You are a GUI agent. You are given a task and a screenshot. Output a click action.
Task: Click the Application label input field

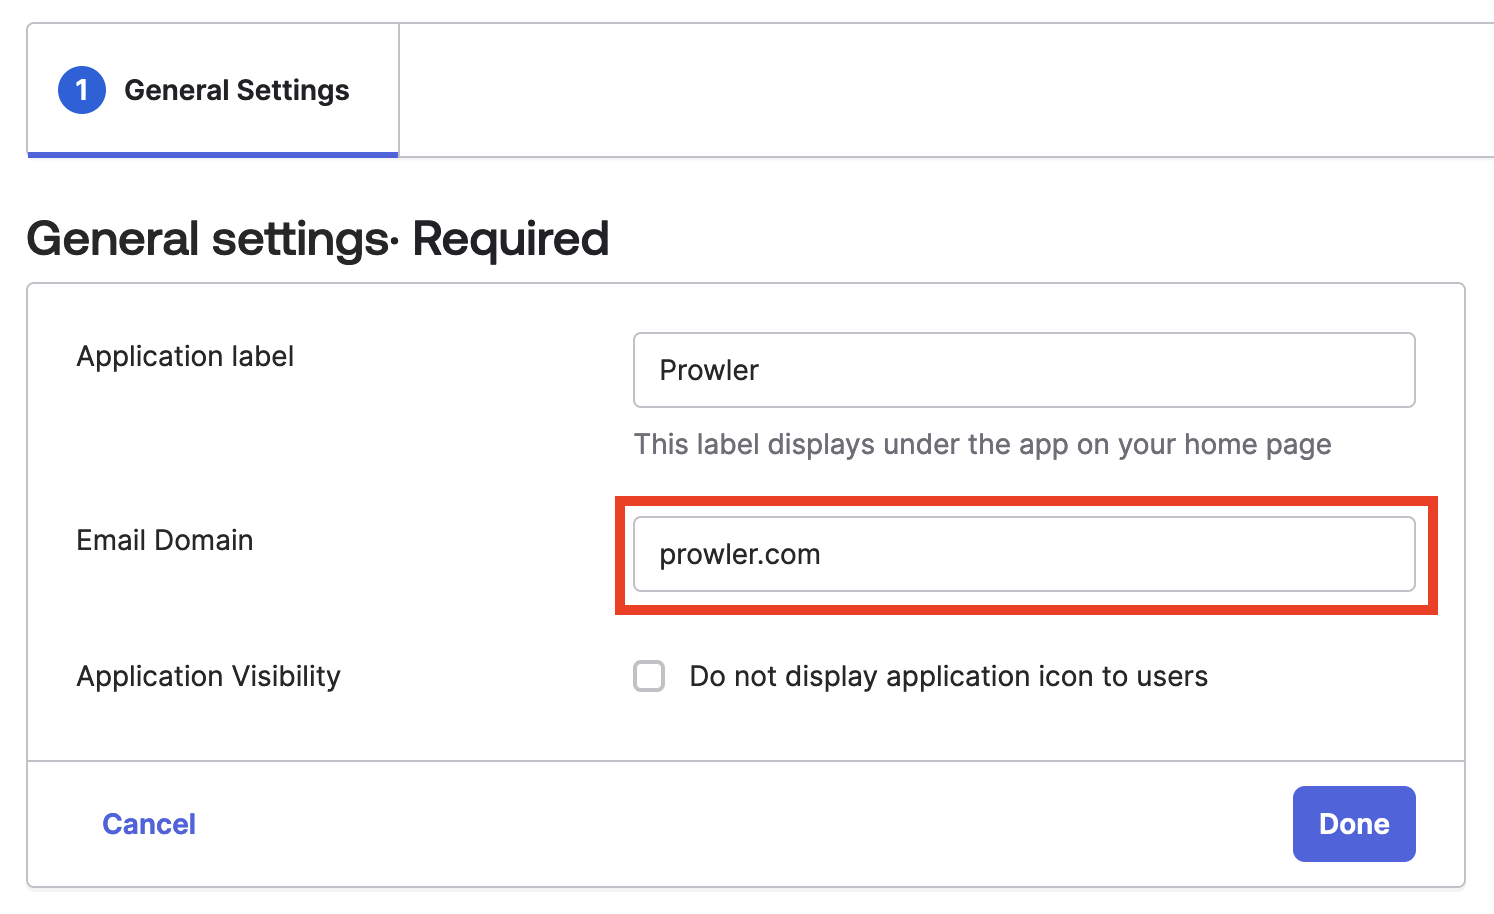(1023, 370)
